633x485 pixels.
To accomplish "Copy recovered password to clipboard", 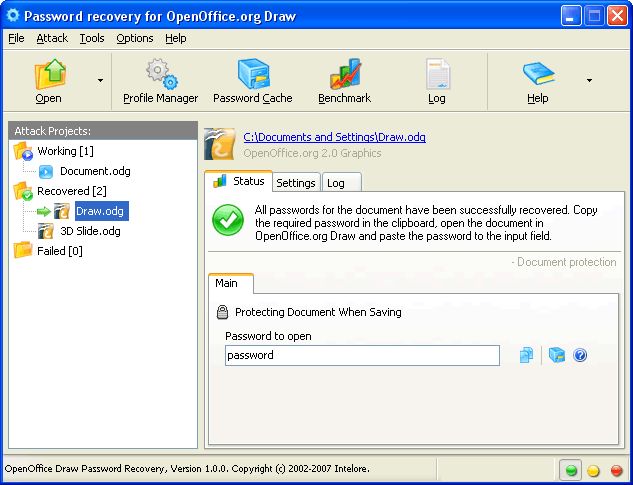I will pyautogui.click(x=526, y=355).
